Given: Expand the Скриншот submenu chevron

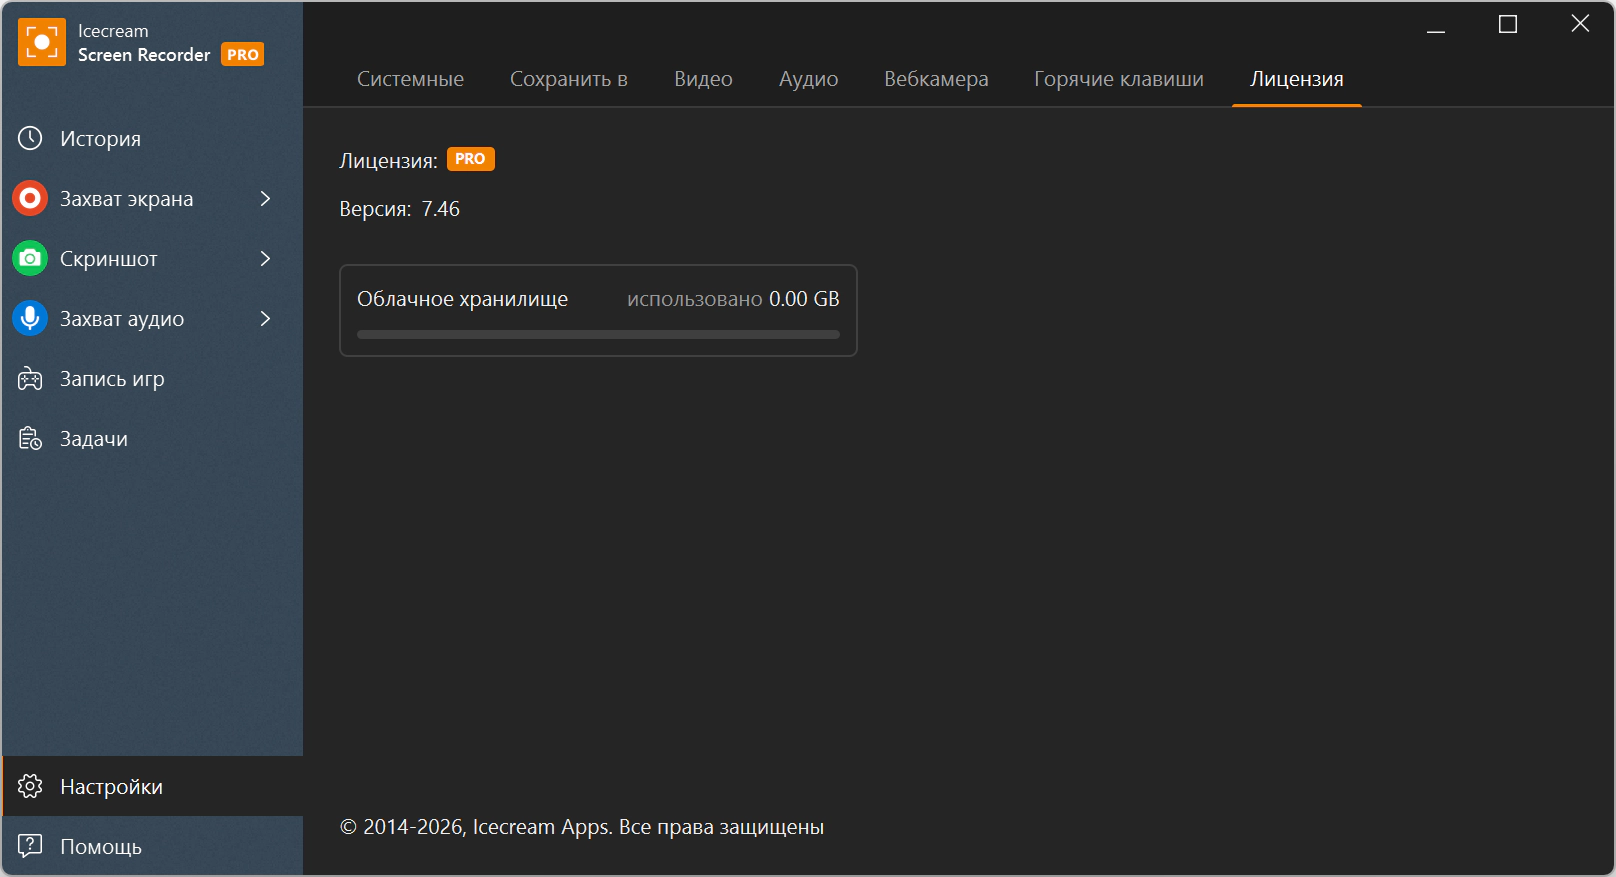Looking at the screenshot, I should point(265,259).
